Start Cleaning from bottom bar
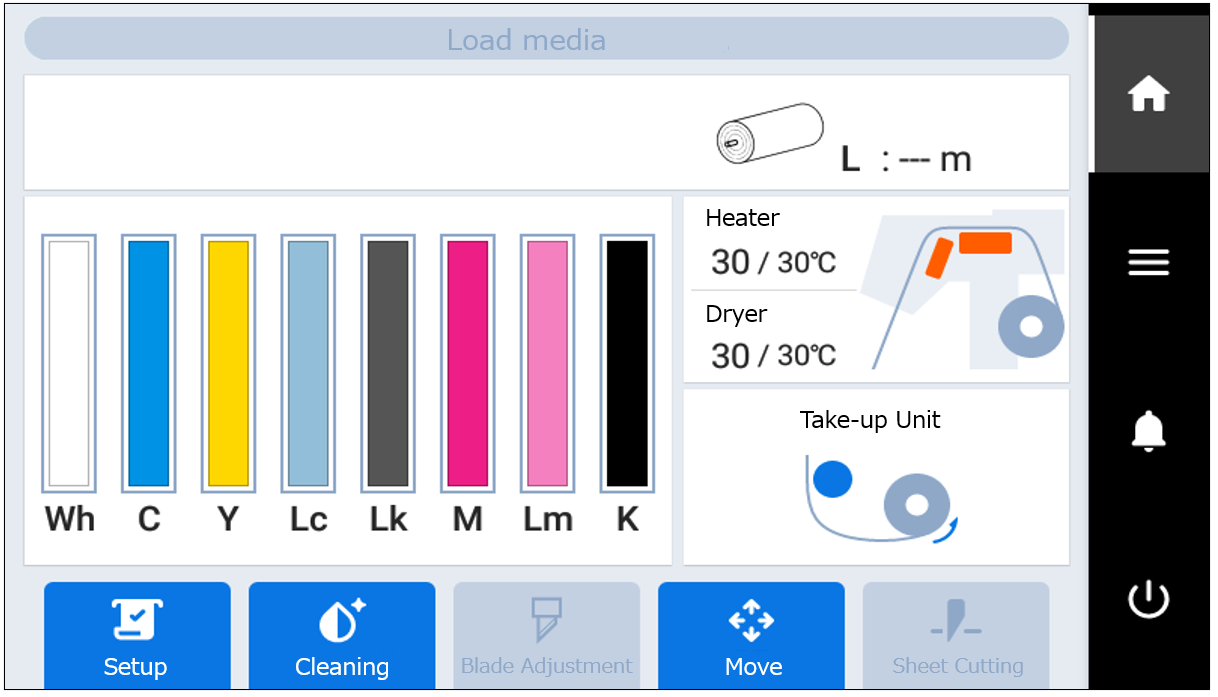This screenshot has height=697, width=1218. tap(342, 637)
